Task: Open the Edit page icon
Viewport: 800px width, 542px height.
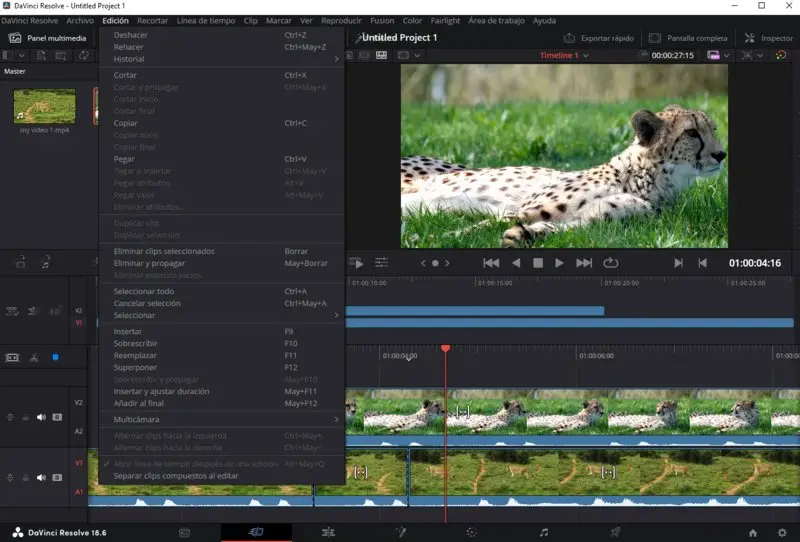Action: [x=328, y=532]
